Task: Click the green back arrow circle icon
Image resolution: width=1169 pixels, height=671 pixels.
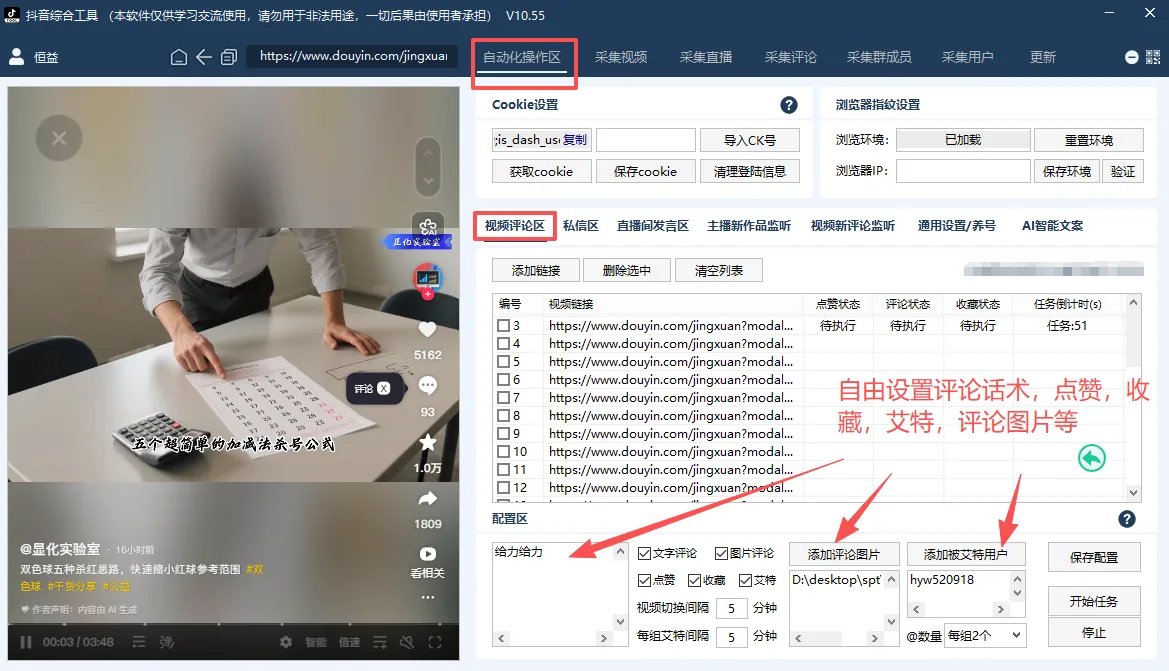Action: (1091, 458)
